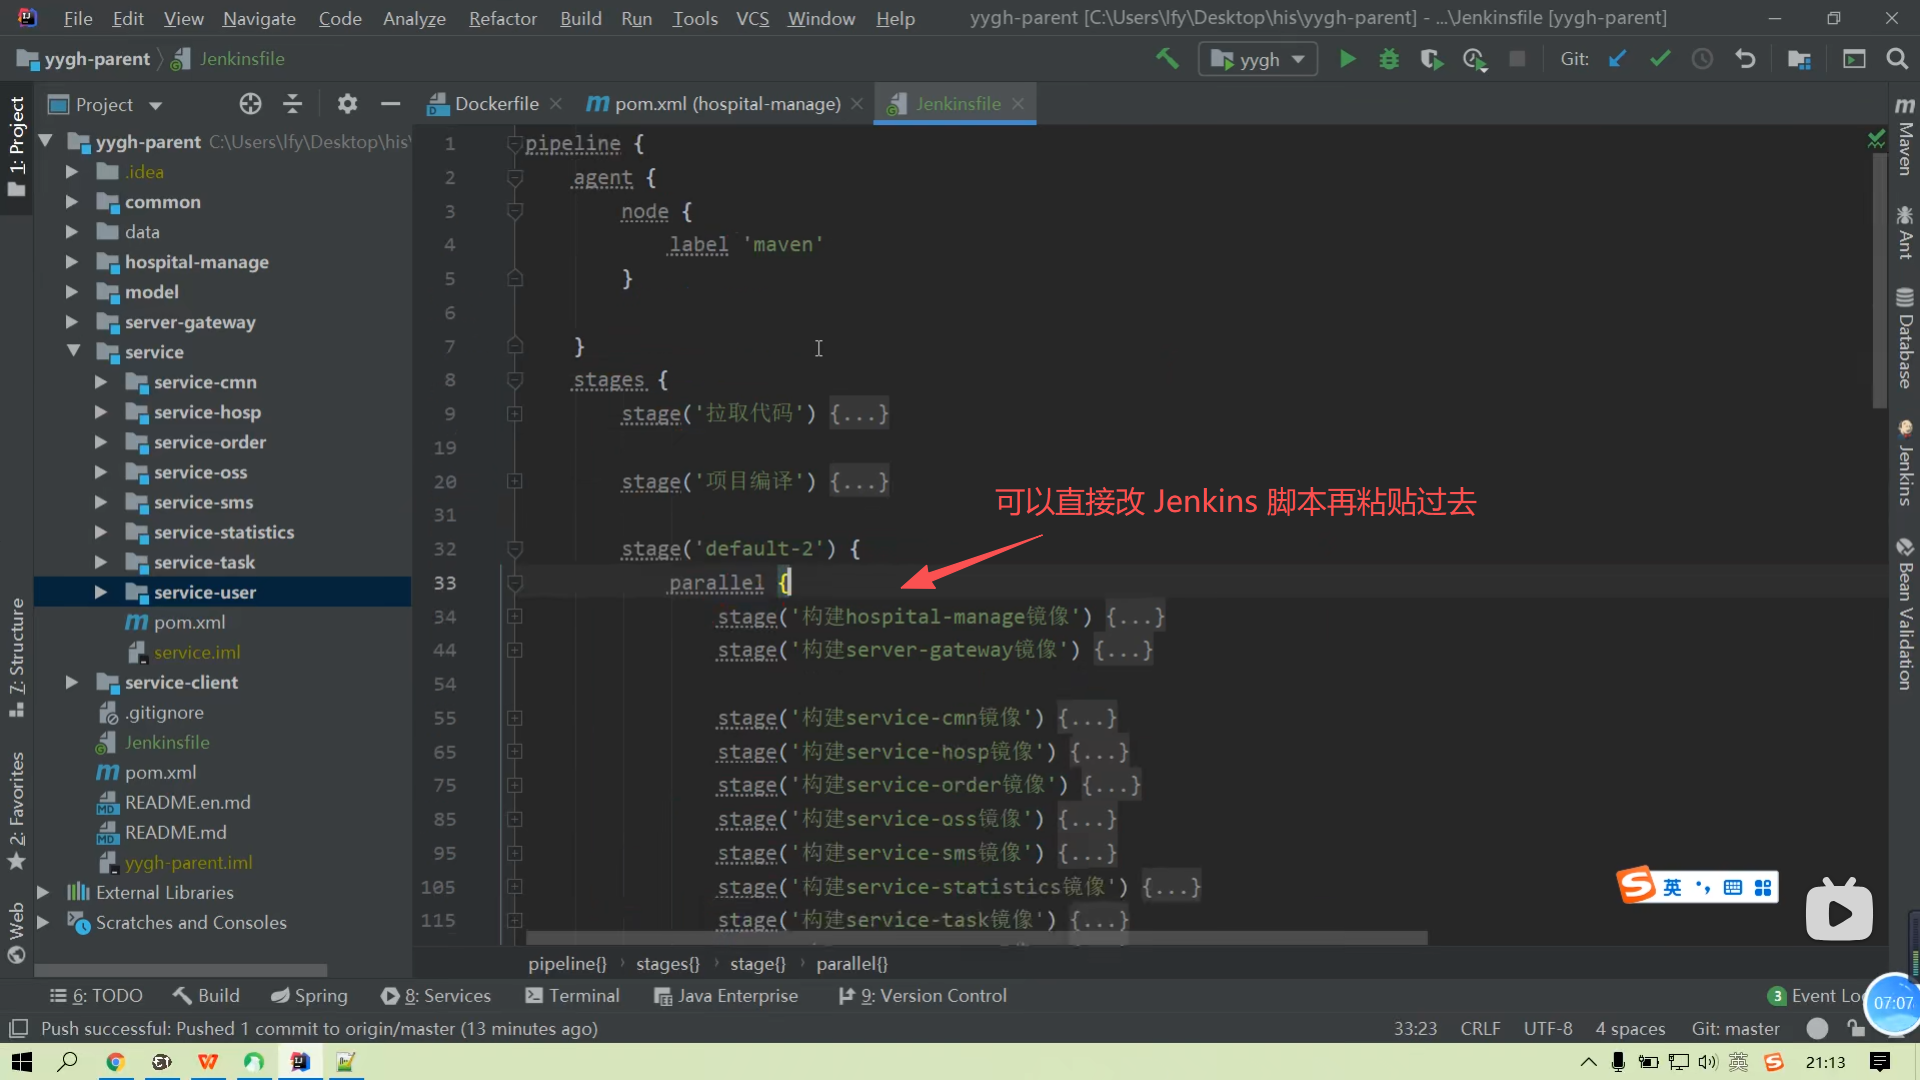Open the Navigate menu
This screenshot has height=1080, width=1920.
(x=259, y=18)
